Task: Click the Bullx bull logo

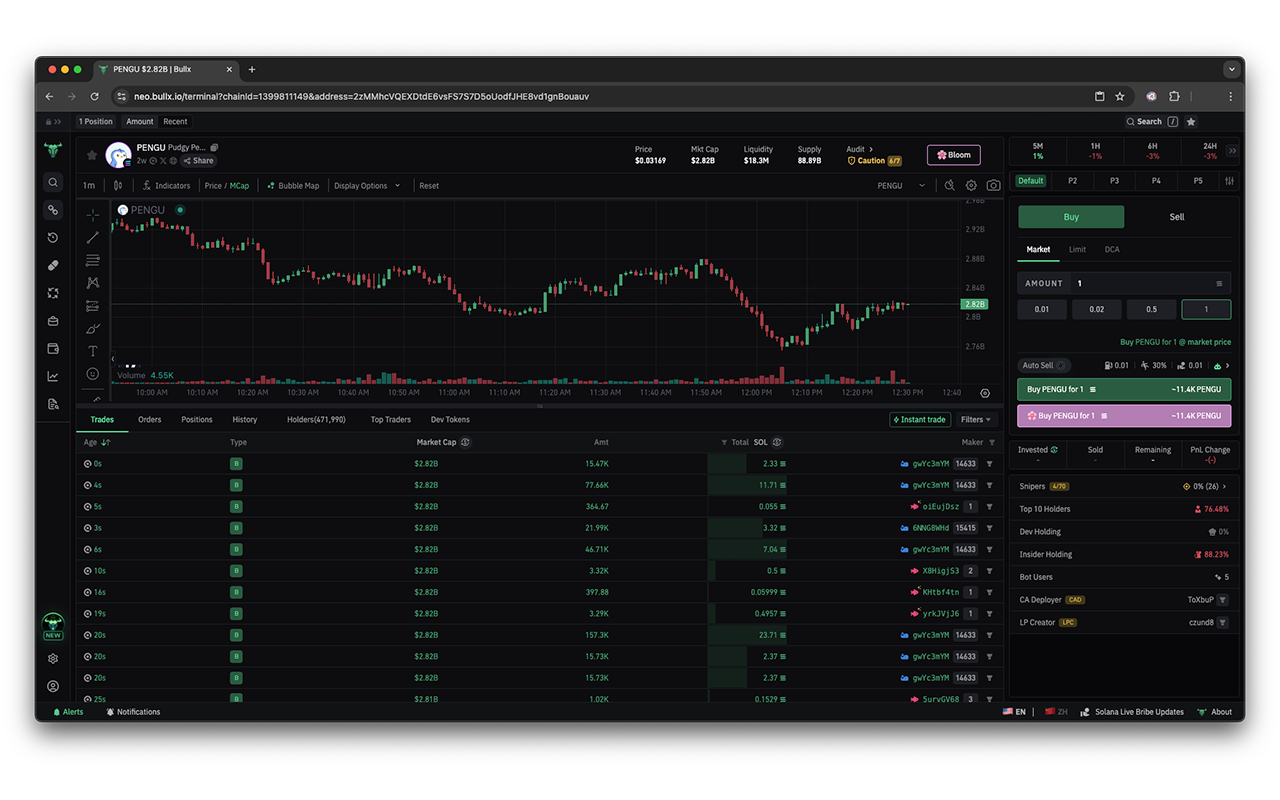Action: tap(53, 150)
